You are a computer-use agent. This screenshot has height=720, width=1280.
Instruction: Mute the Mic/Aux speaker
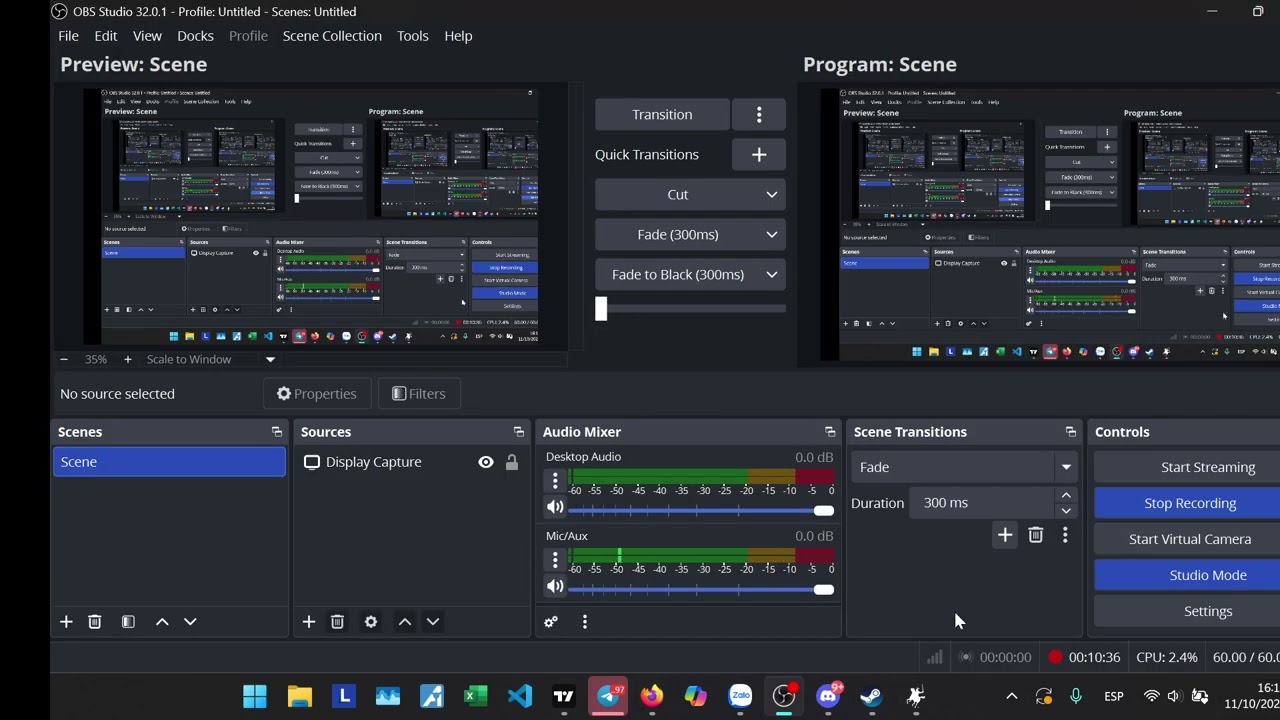tap(555, 586)
